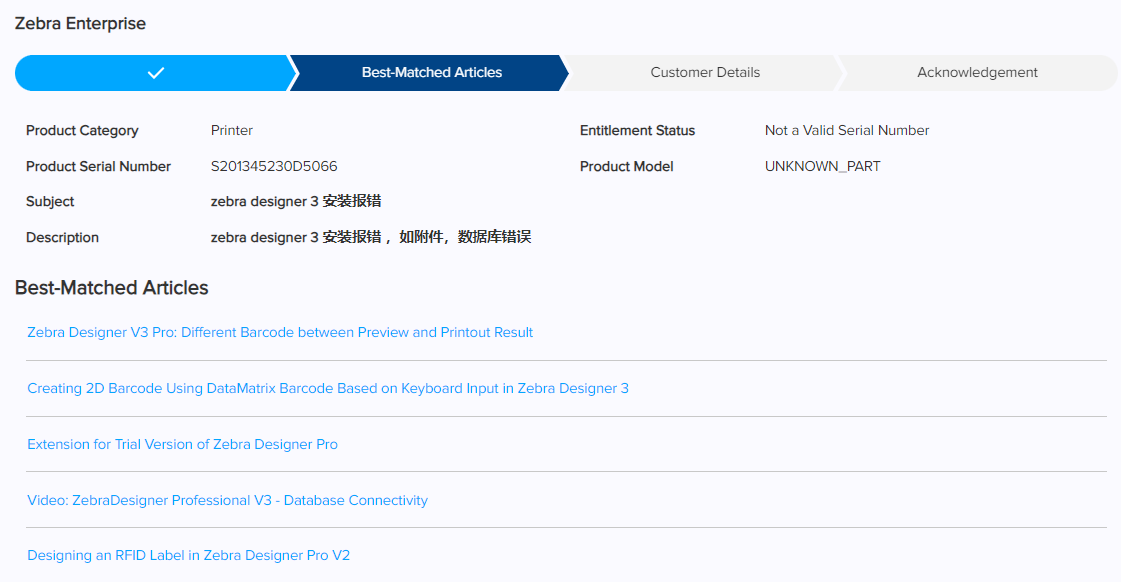The height and width of the screenshot is (582, 1121).
Task: Click the Description value text
Action: pyautogui.click(x=370, y=238)
